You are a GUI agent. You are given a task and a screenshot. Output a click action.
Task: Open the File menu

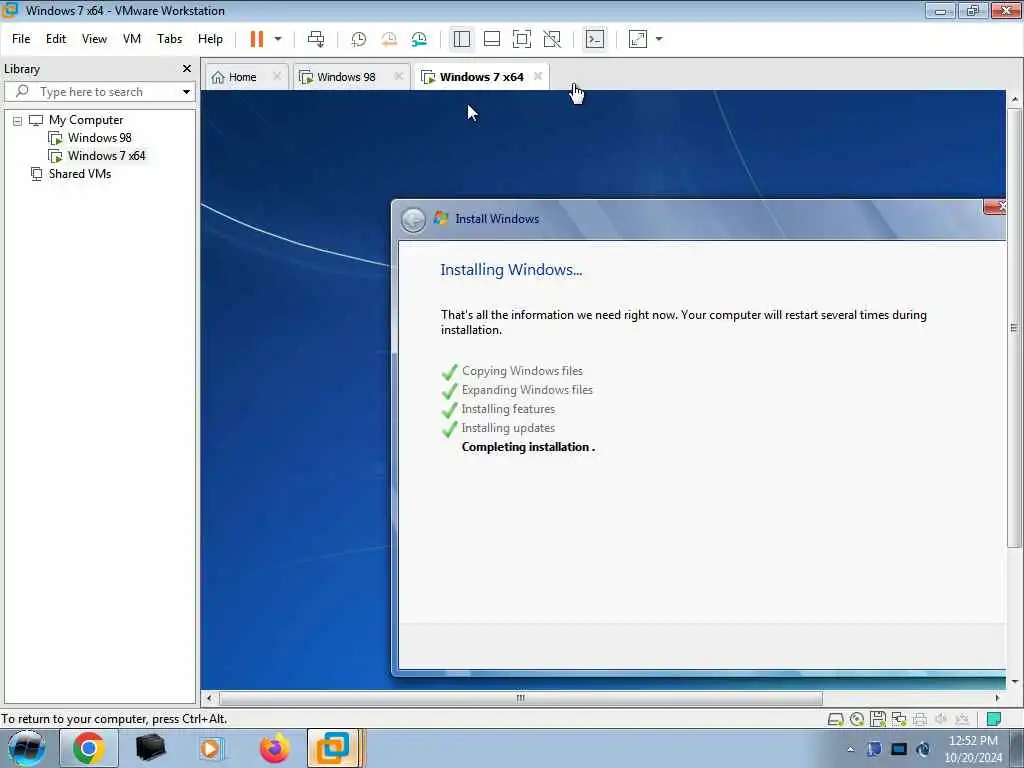pyautogui.click(x=21, y=39)
